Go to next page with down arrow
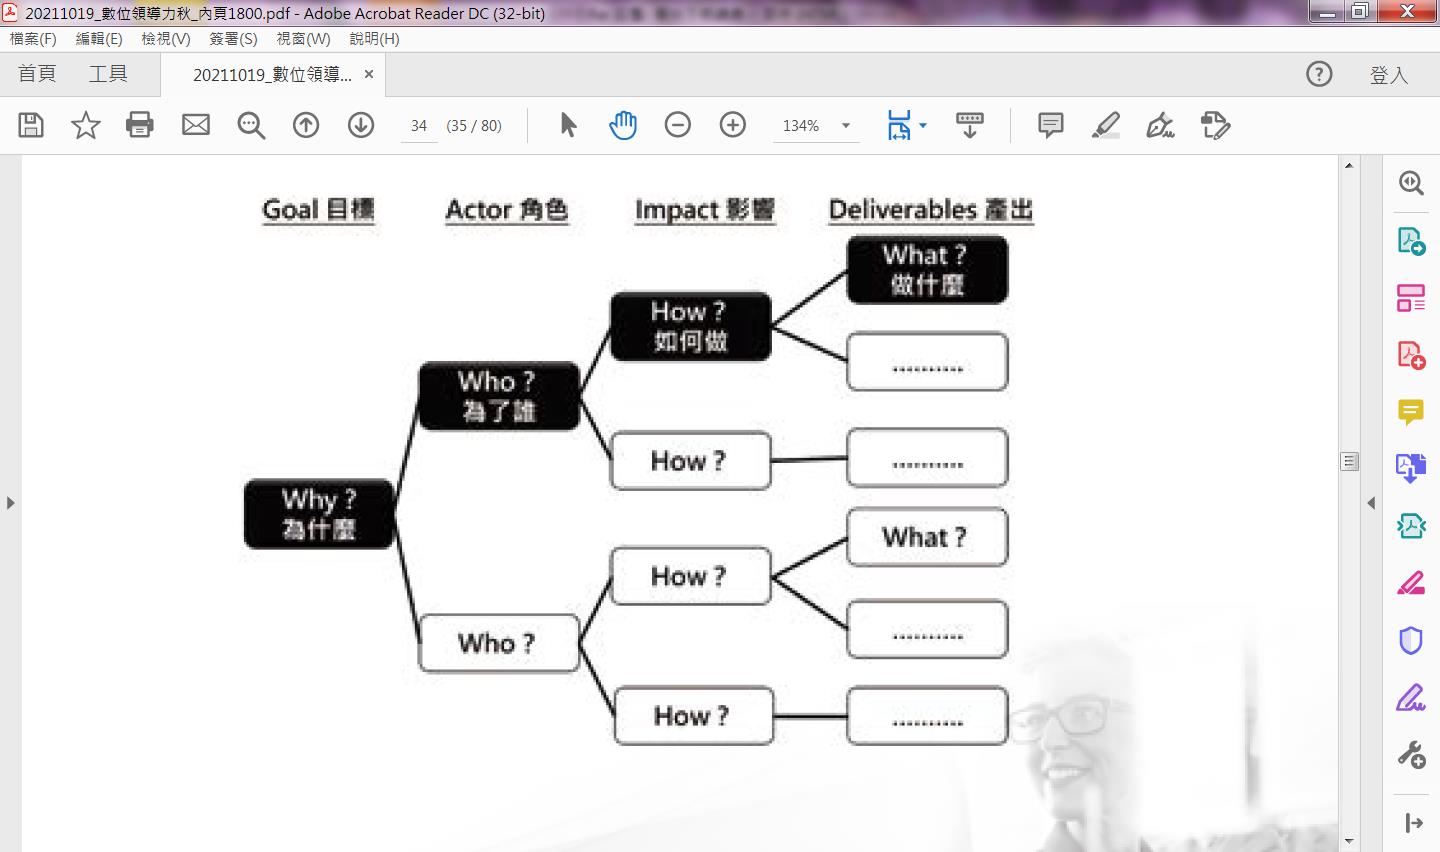 [x=361, y=125]
